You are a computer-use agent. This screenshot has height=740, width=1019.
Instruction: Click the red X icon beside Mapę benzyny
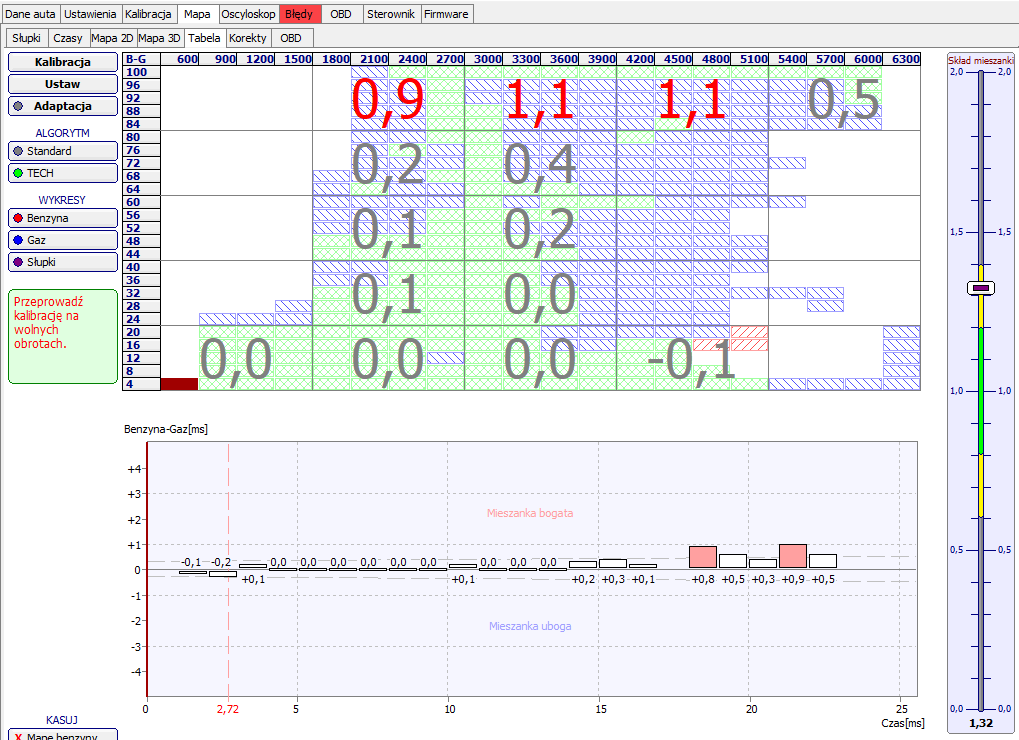(18, 736)
